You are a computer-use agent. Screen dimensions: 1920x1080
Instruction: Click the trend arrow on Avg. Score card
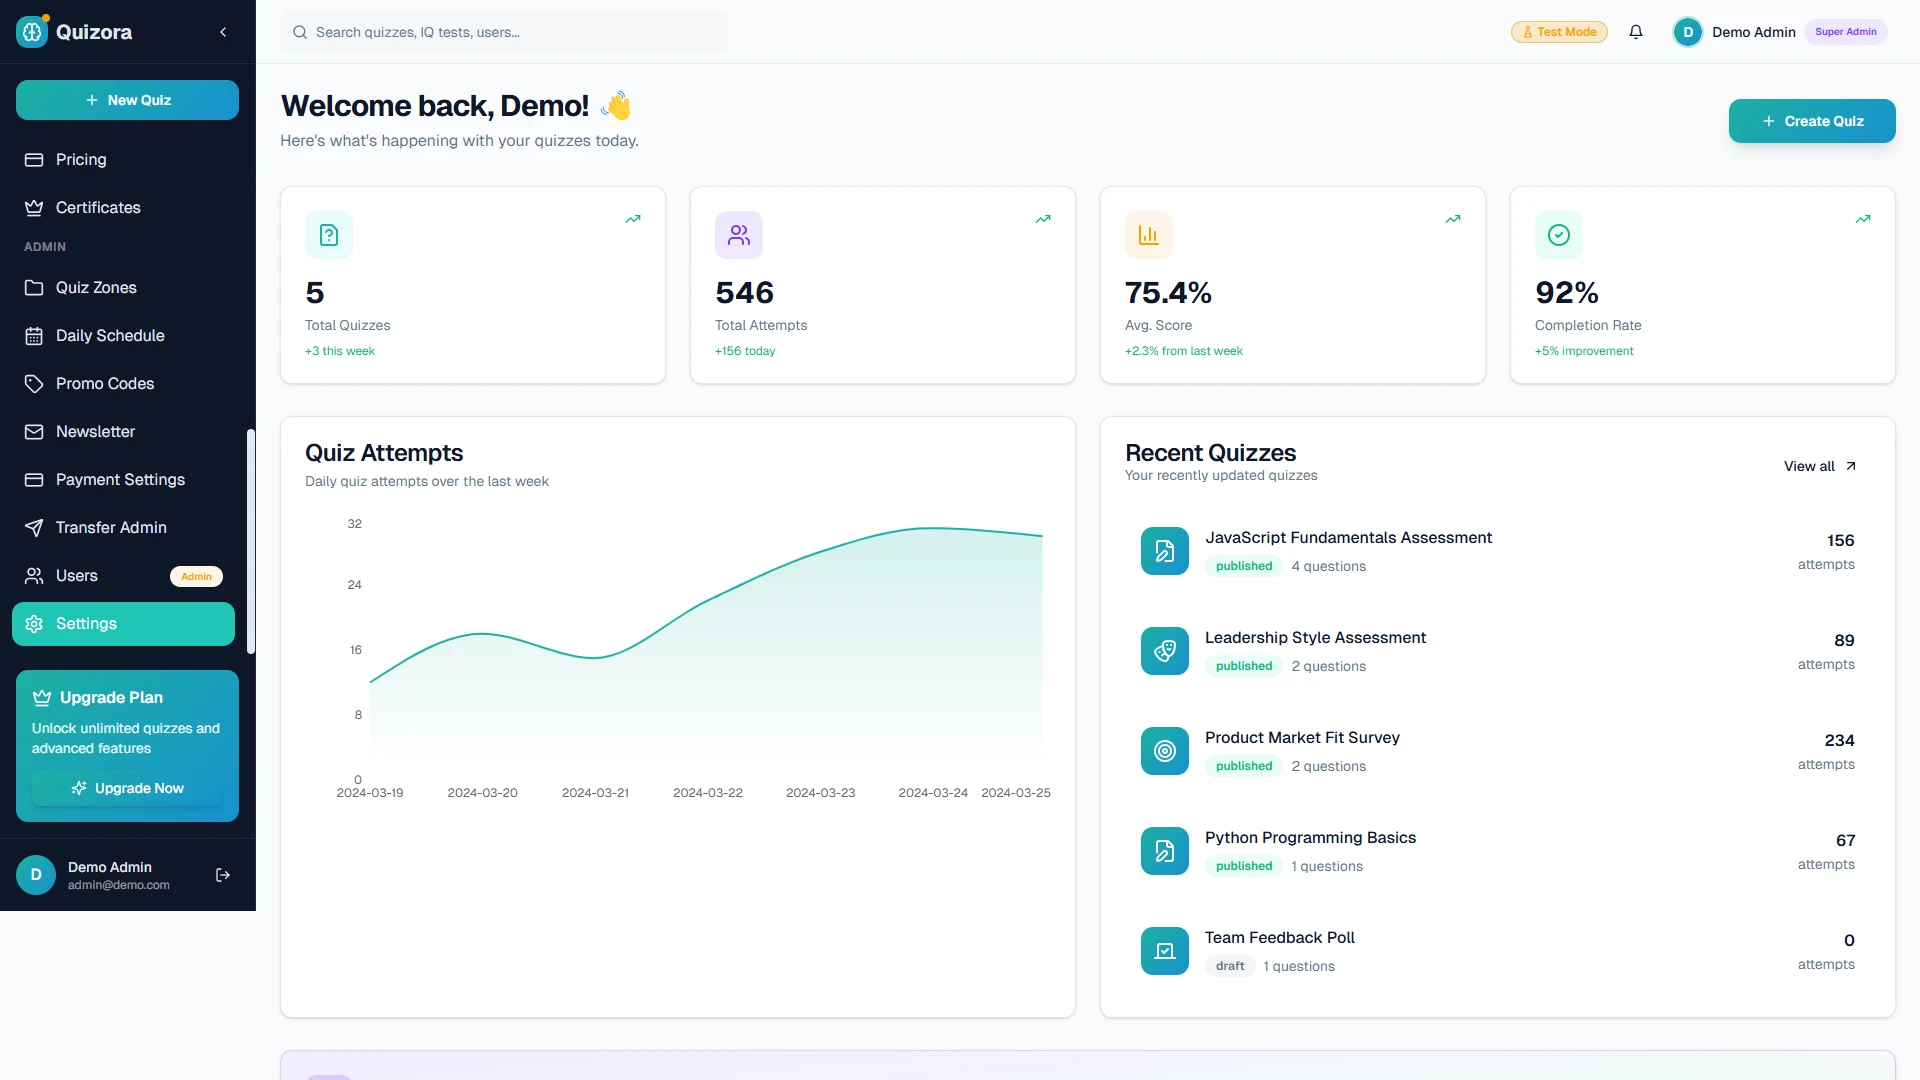1453,219
